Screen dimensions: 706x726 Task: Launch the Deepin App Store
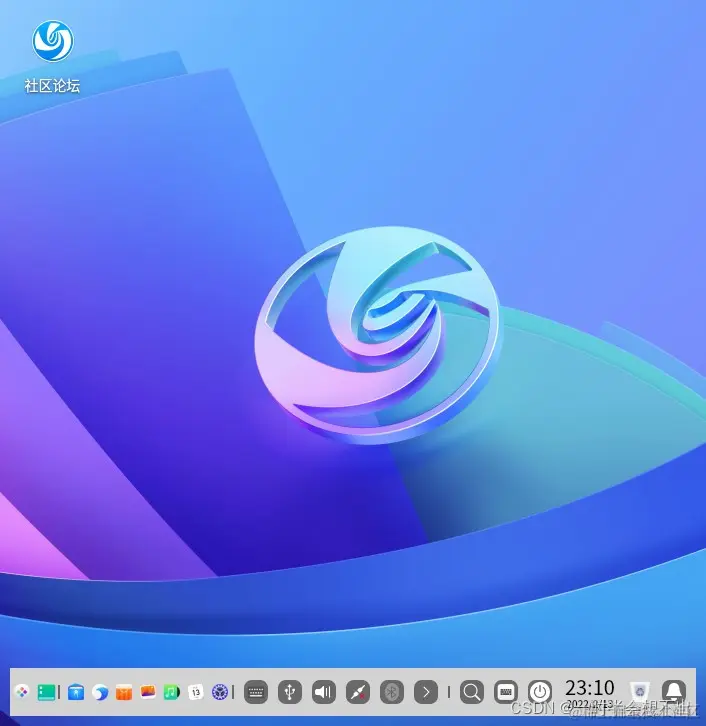pyautogui.click(x=76, y=692)
